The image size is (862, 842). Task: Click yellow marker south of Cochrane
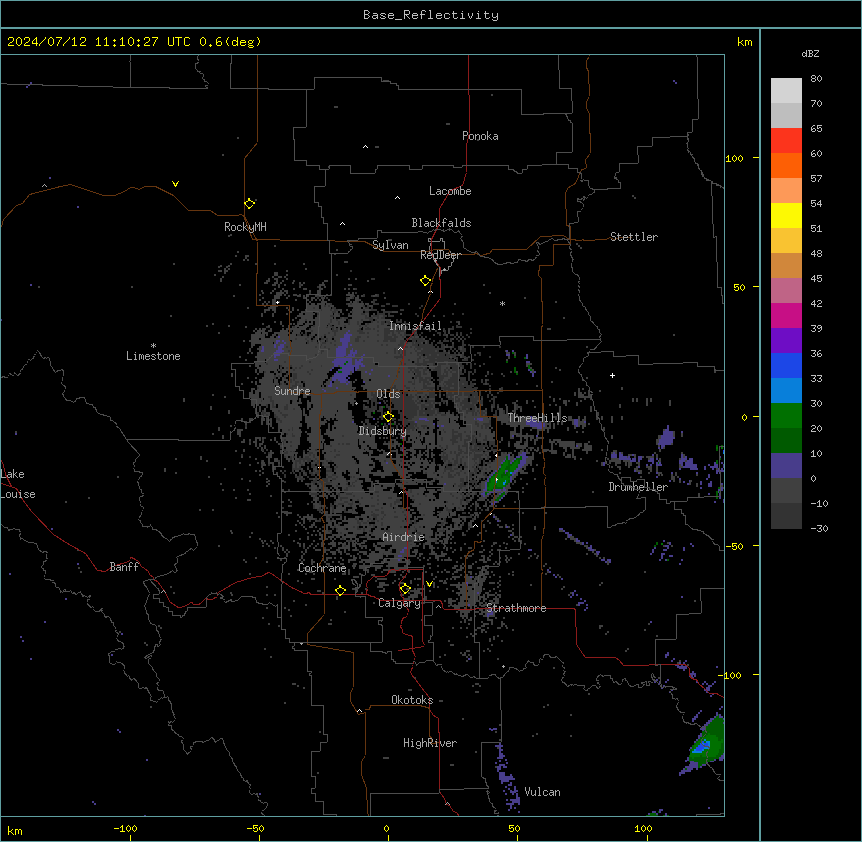click(x=340, y=590)
